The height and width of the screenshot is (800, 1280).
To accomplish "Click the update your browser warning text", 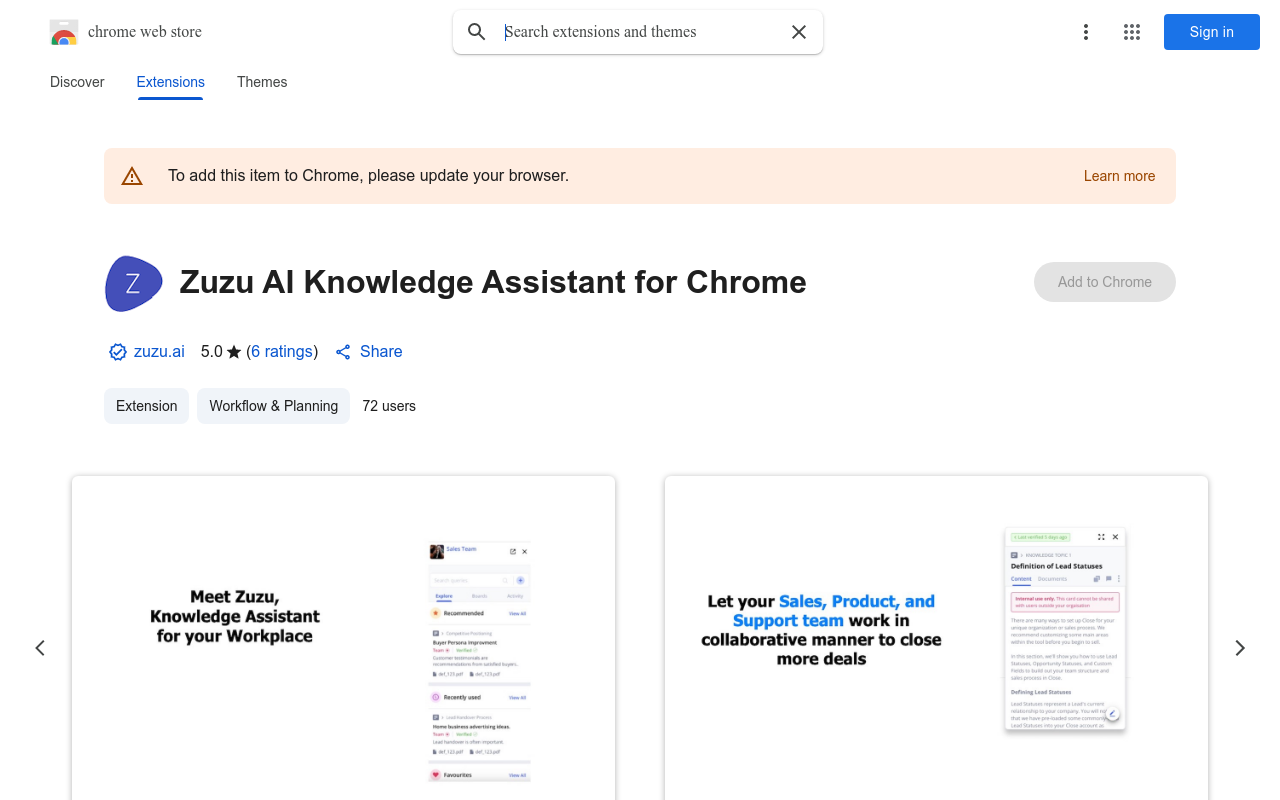I will click(368, 176).
